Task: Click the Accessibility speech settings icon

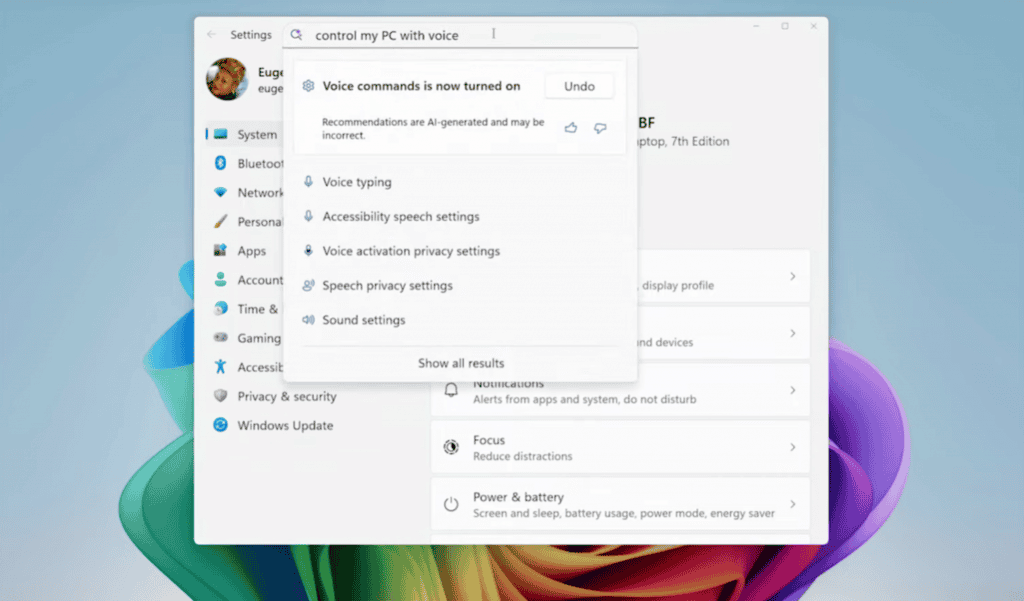Action: pyautogui.click(x=310, y=216)
